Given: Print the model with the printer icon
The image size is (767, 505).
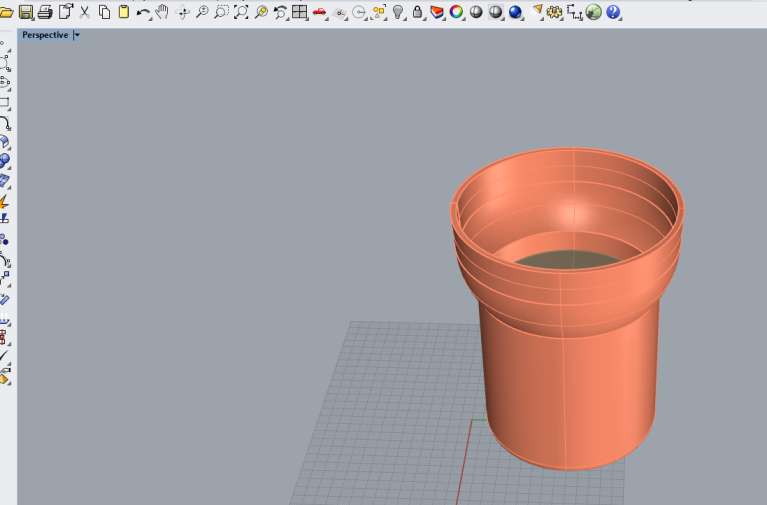Looking at the screenshot, I should click(45, 12).
